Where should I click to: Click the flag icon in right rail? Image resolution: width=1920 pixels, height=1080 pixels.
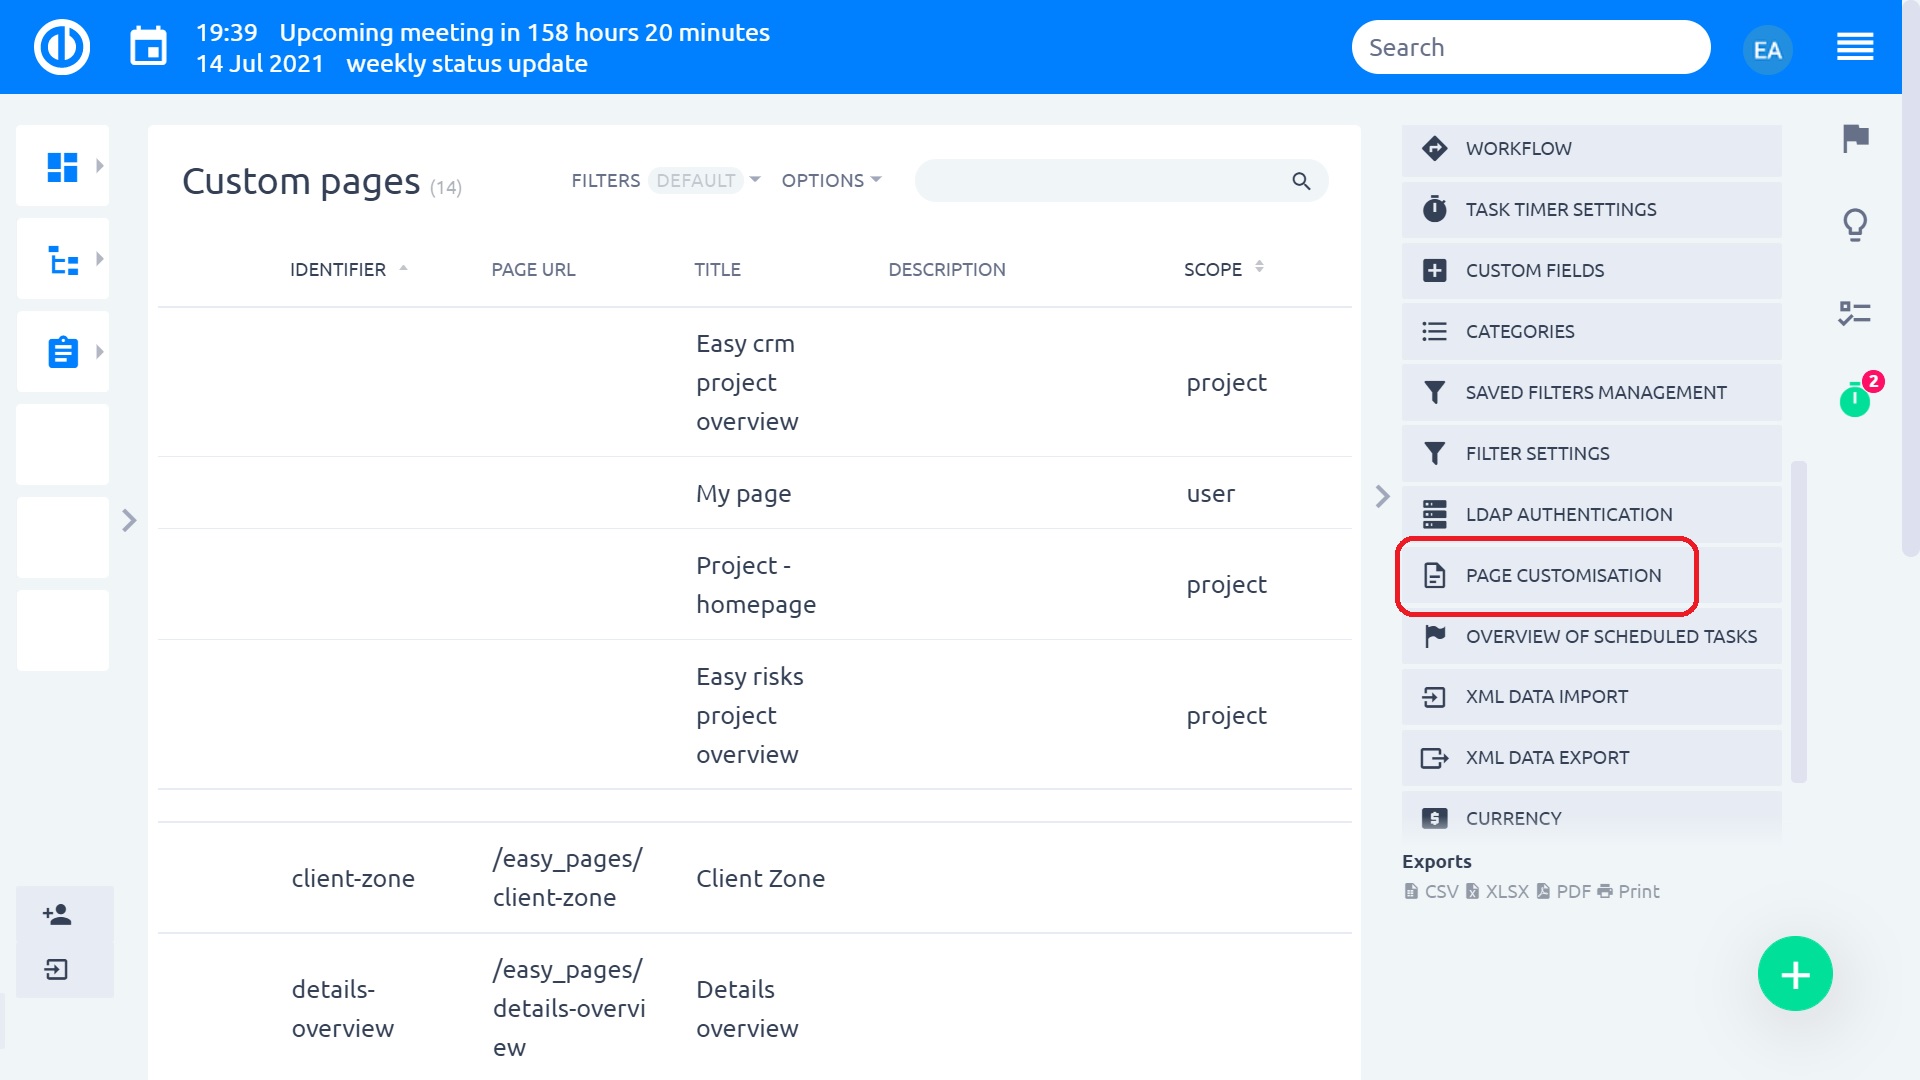(x=1856, y=138)
